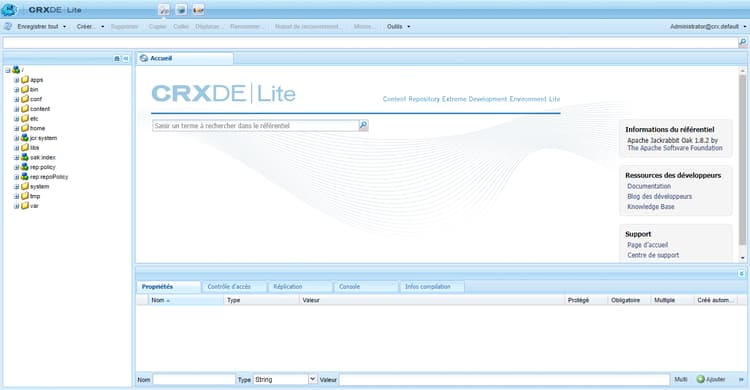Click the save-all icon beside Enregistrer tout
Viewport: 750px width, 390px height.
point(8,26)
